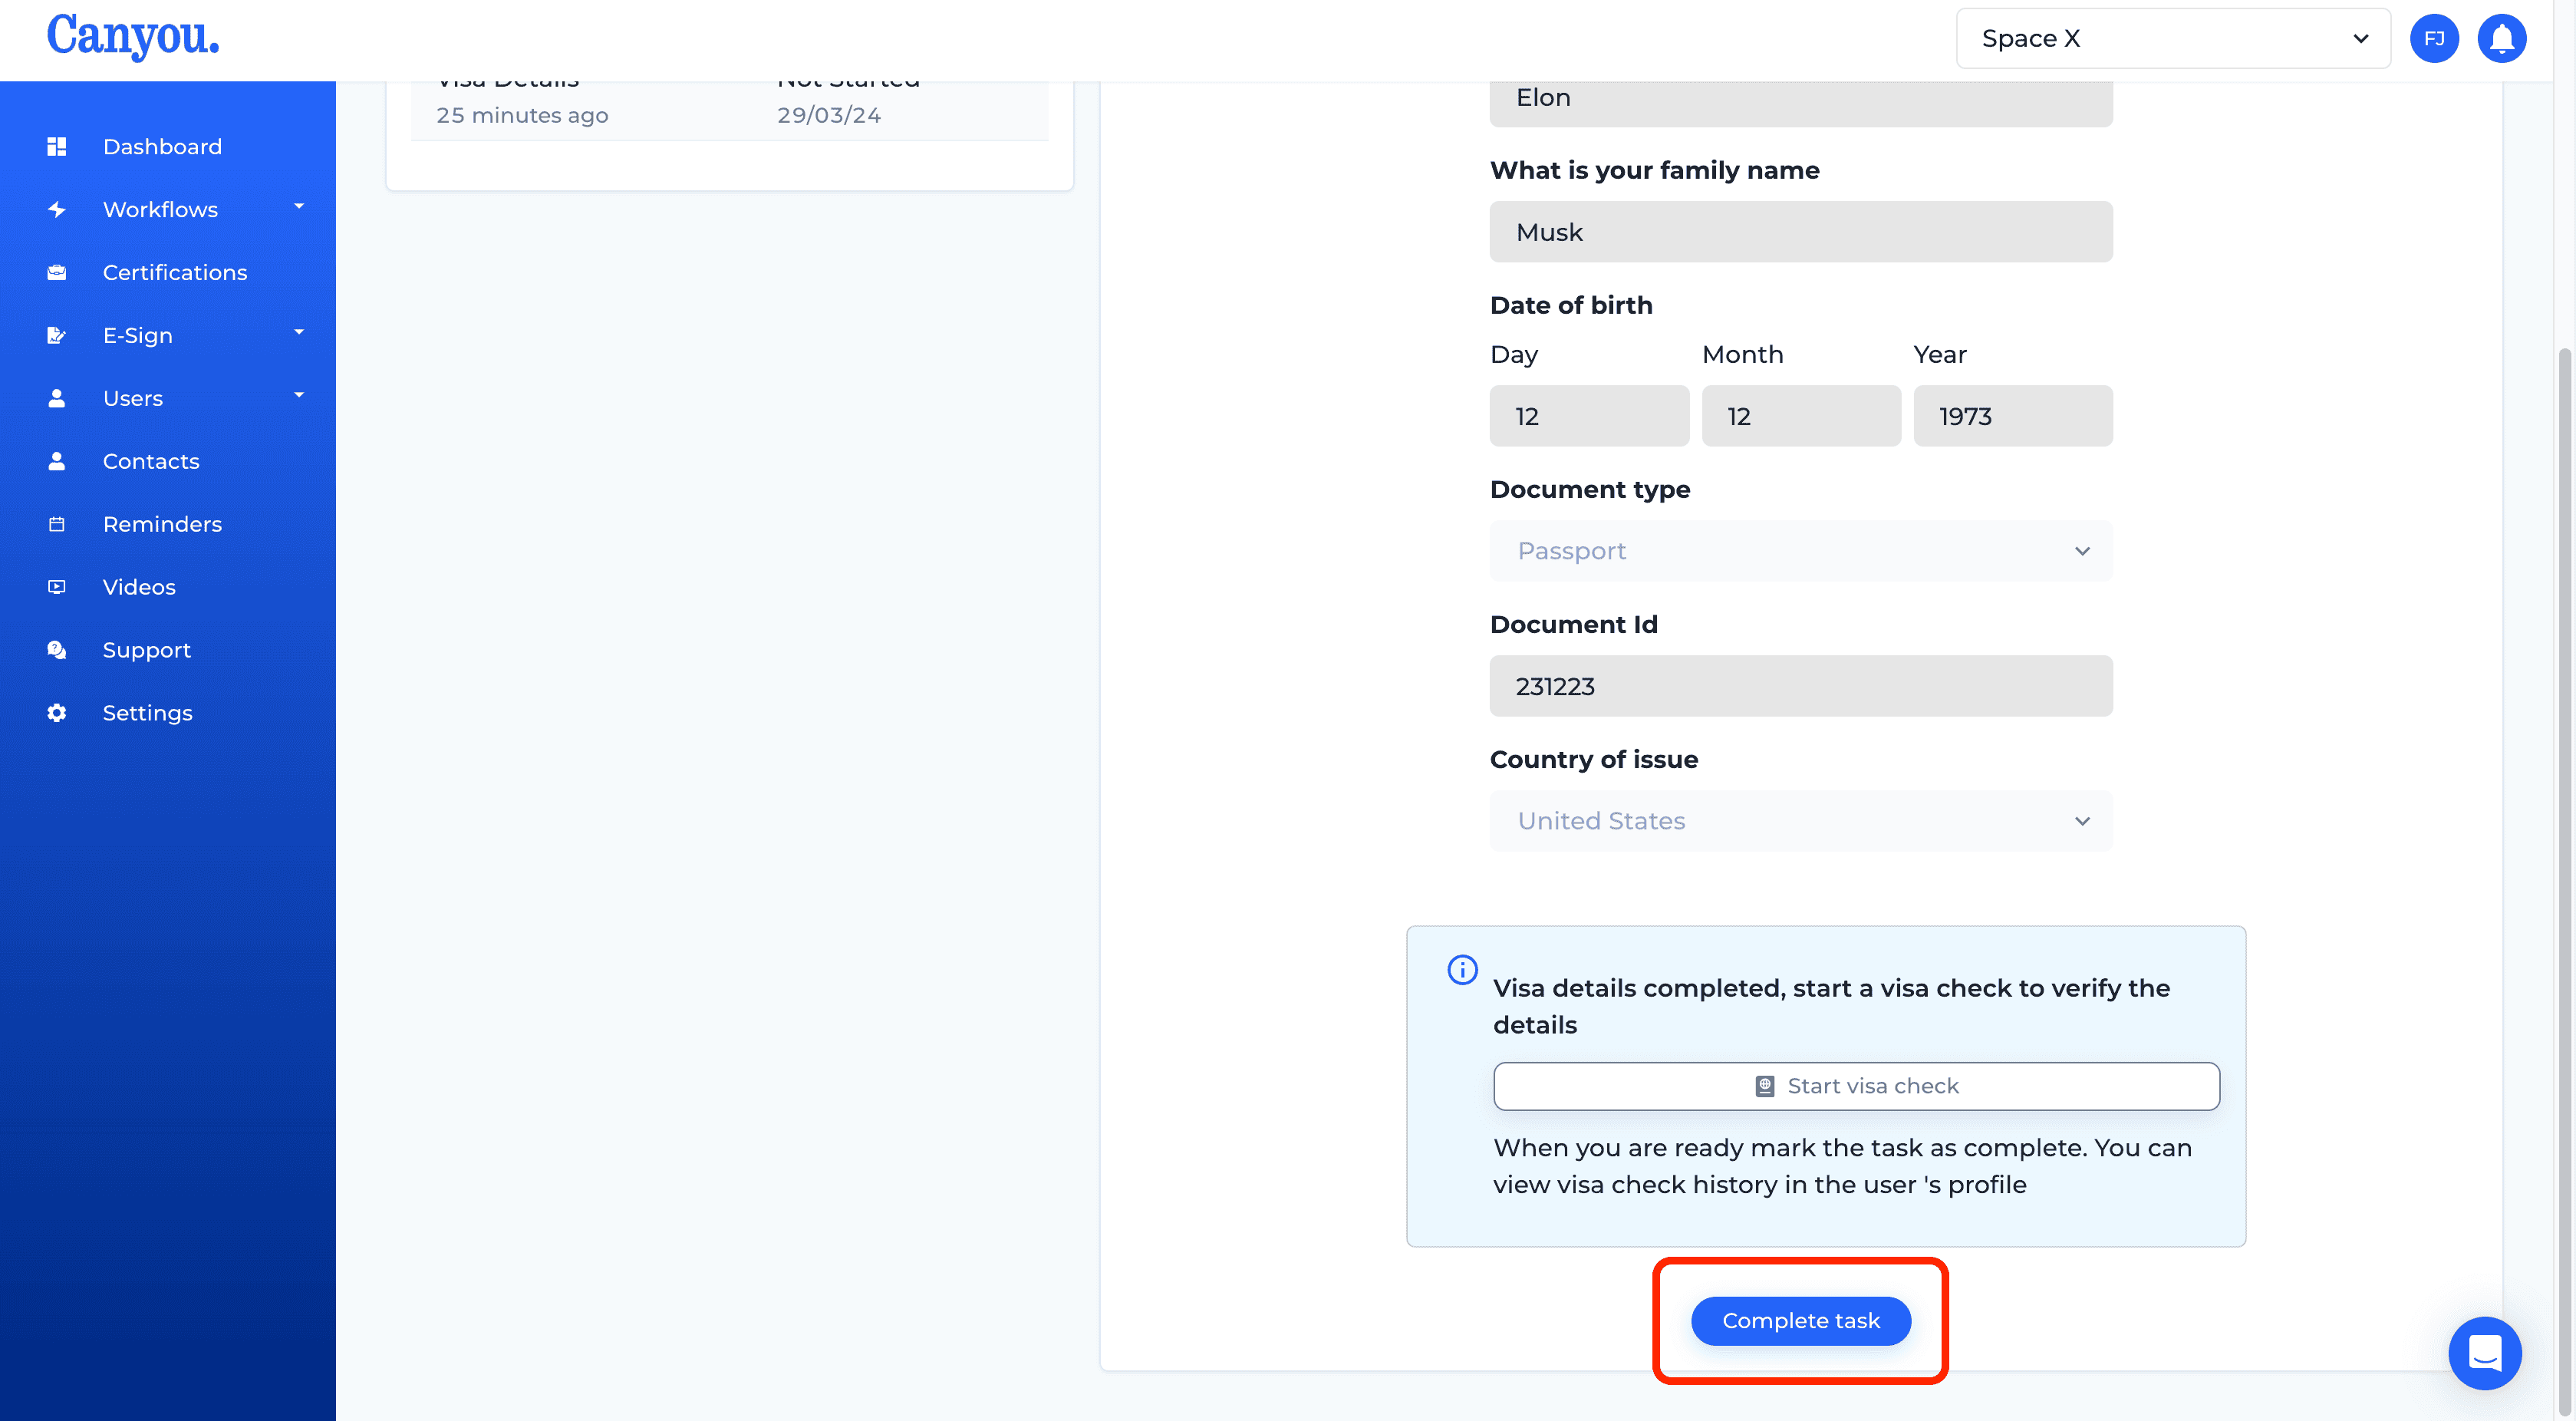This screenshot has width=2576, height=1421.
Task: Click the passport icon on Start visa check
Action: [1765, 1086]
